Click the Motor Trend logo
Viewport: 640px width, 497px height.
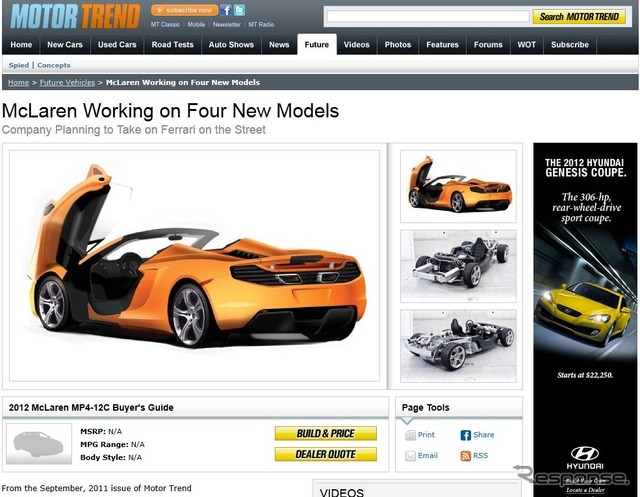(x=75, y=17)
